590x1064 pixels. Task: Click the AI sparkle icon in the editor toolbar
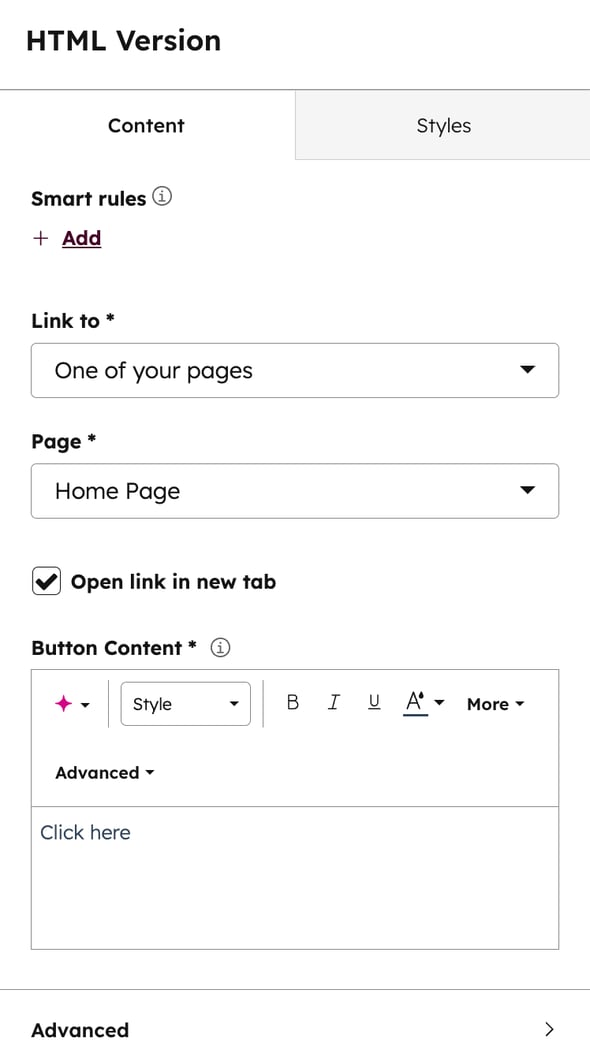coord(64,703)
